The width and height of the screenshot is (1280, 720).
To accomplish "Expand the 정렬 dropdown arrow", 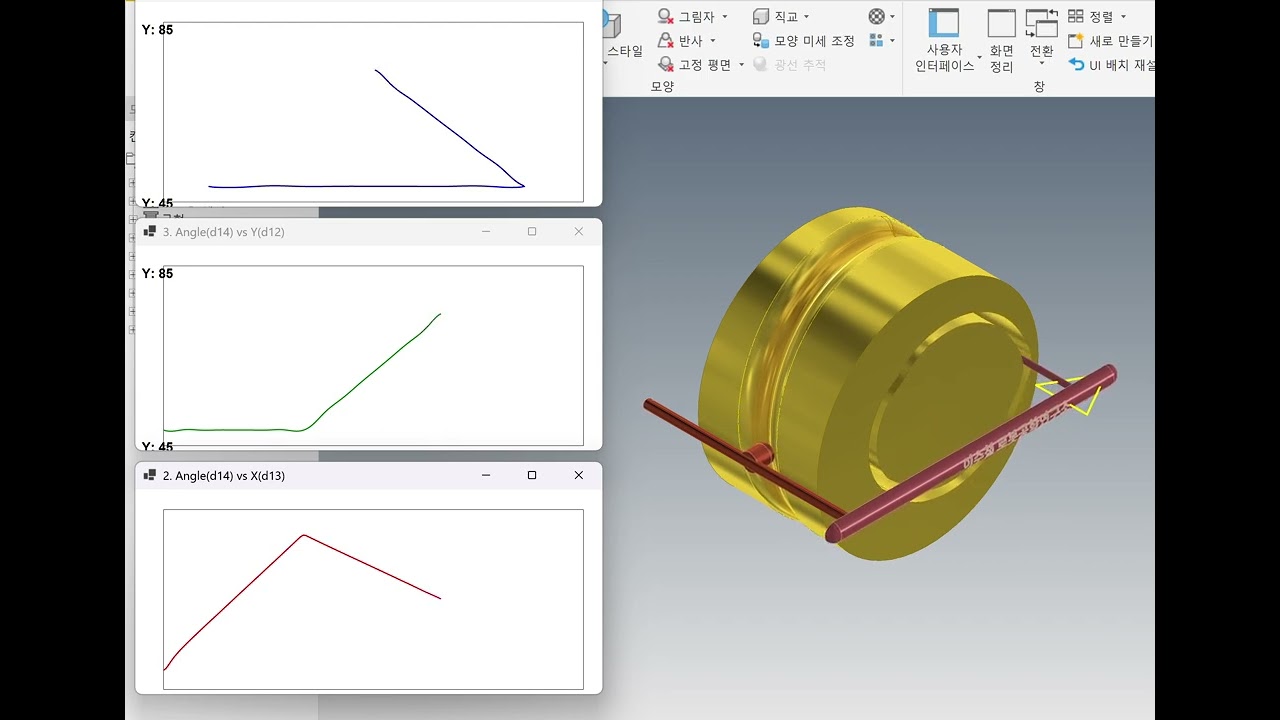I will tap(1122, 17).
